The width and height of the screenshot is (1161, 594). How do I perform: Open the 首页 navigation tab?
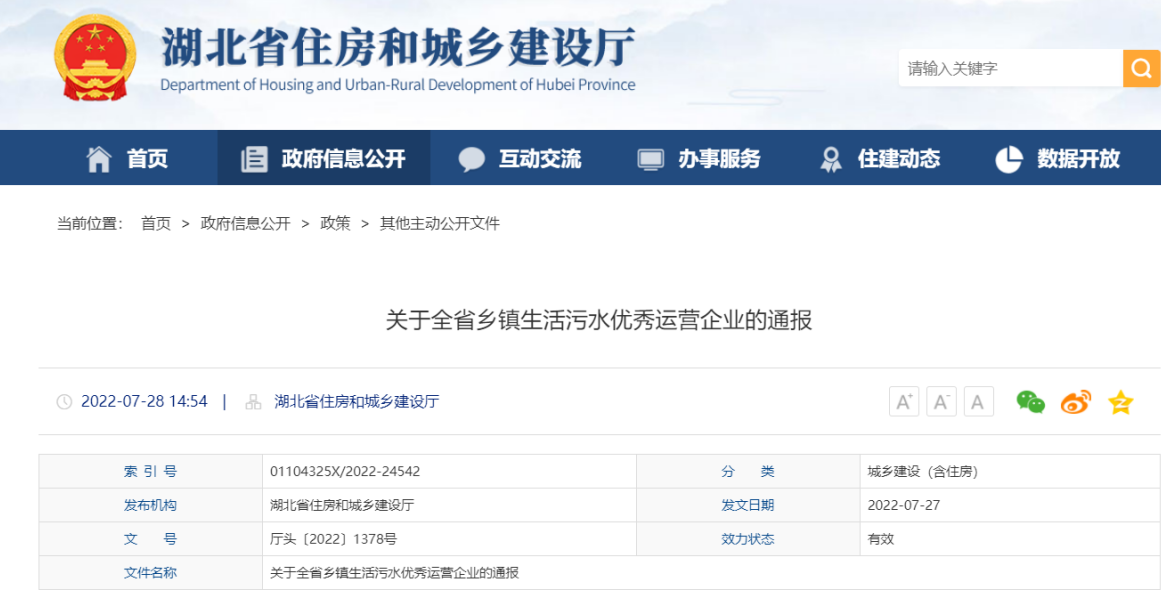point(127,158)
